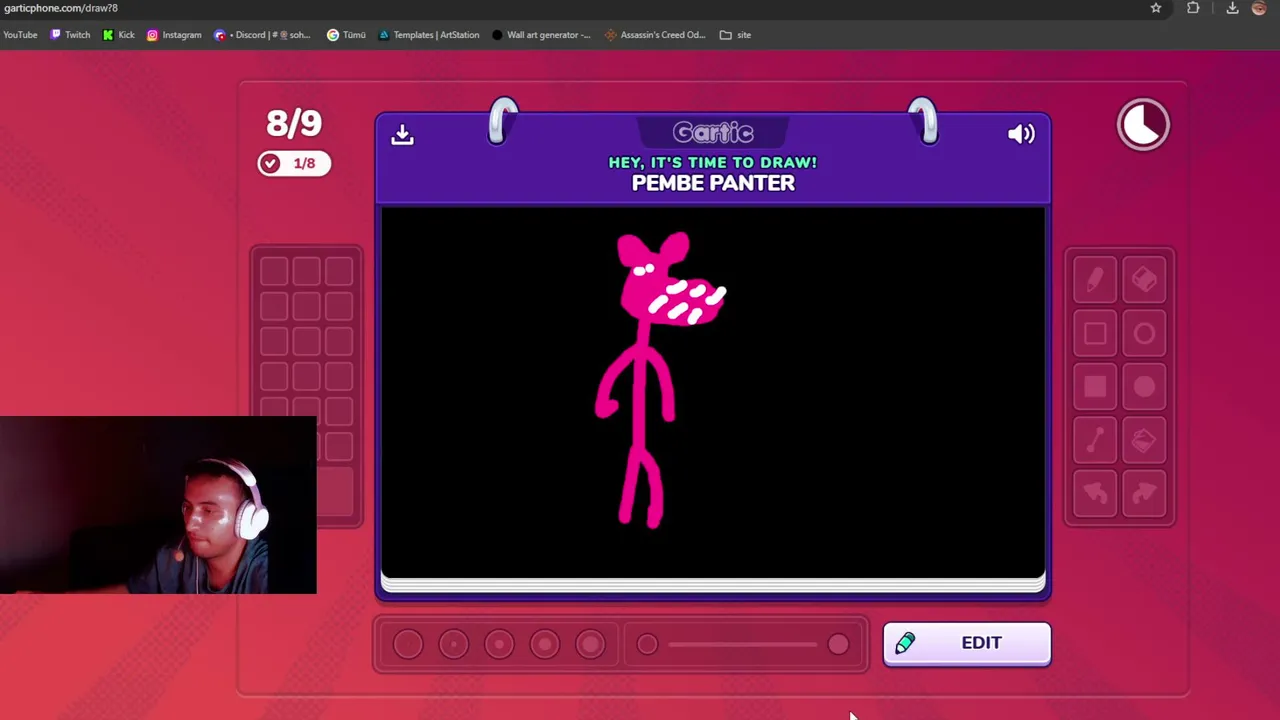Screen dimensions: 1280x720
Task: Pick the filled rectangle shape tool
Action: (x=1095, y=387)
